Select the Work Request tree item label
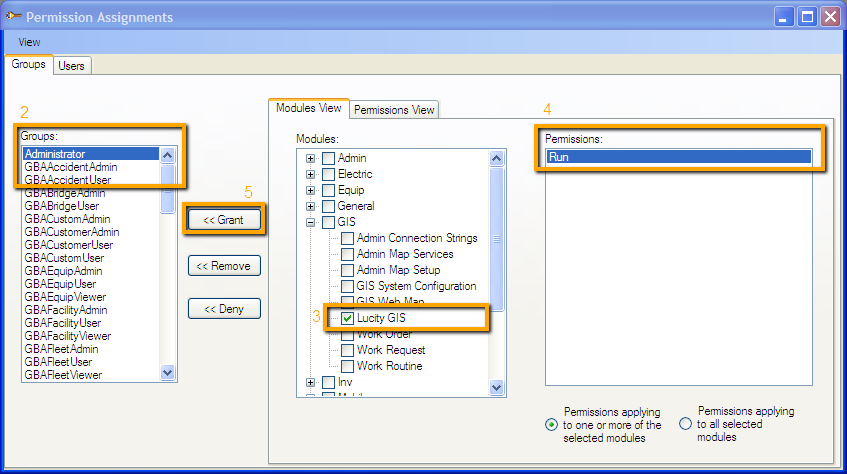 coord(391,350)
